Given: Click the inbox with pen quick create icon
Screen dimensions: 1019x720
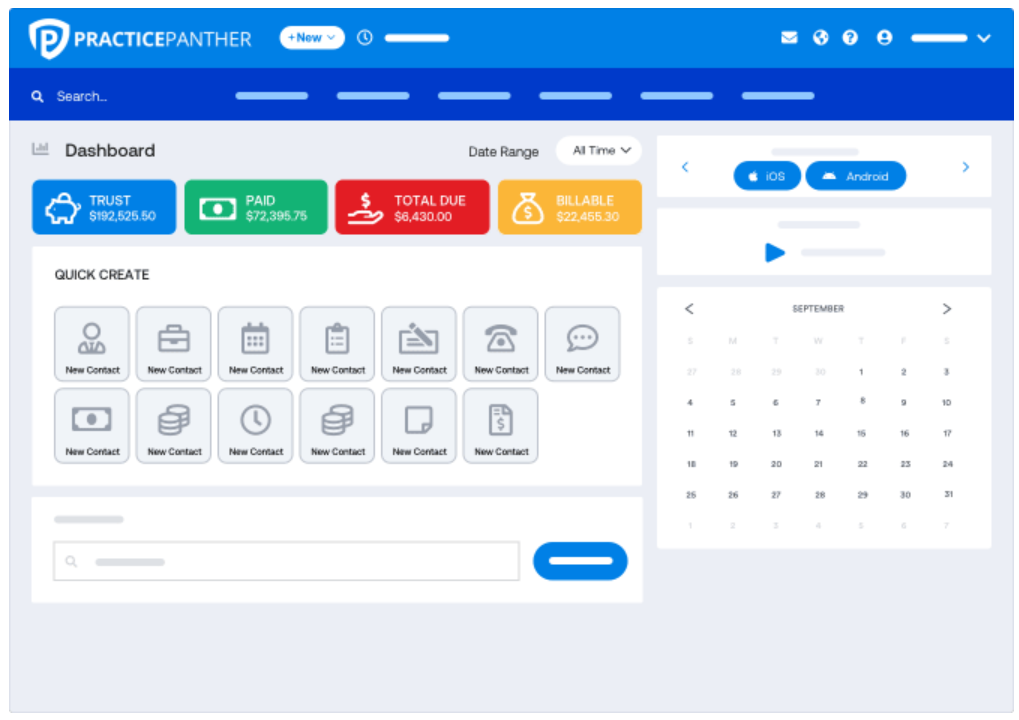Looking at the screenshot, I should pyautogui.click(x=419, y=344).
